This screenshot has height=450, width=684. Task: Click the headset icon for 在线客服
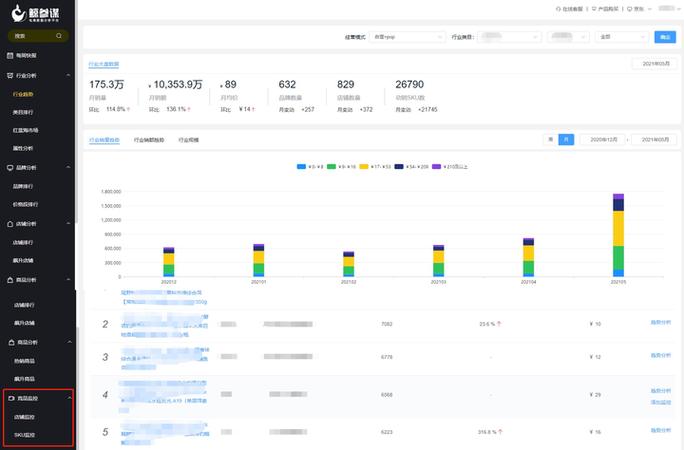click(x=558, y=9)
